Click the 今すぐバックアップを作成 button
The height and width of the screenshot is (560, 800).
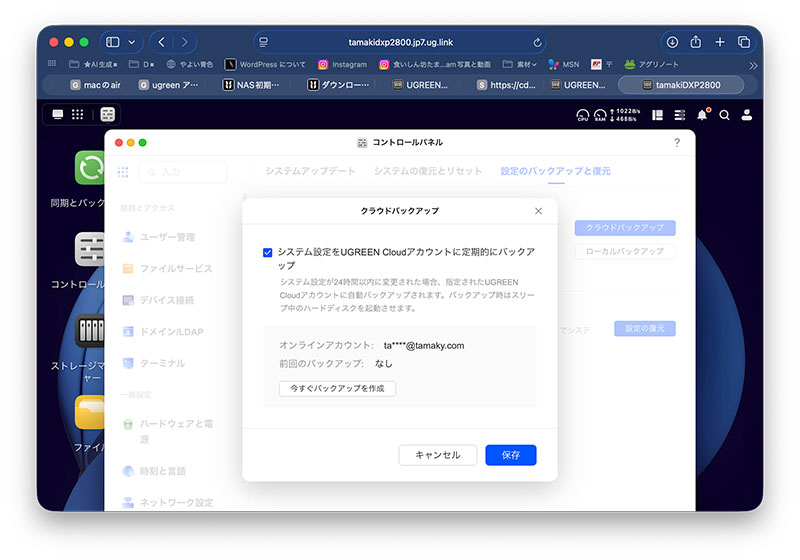(337, 388)
